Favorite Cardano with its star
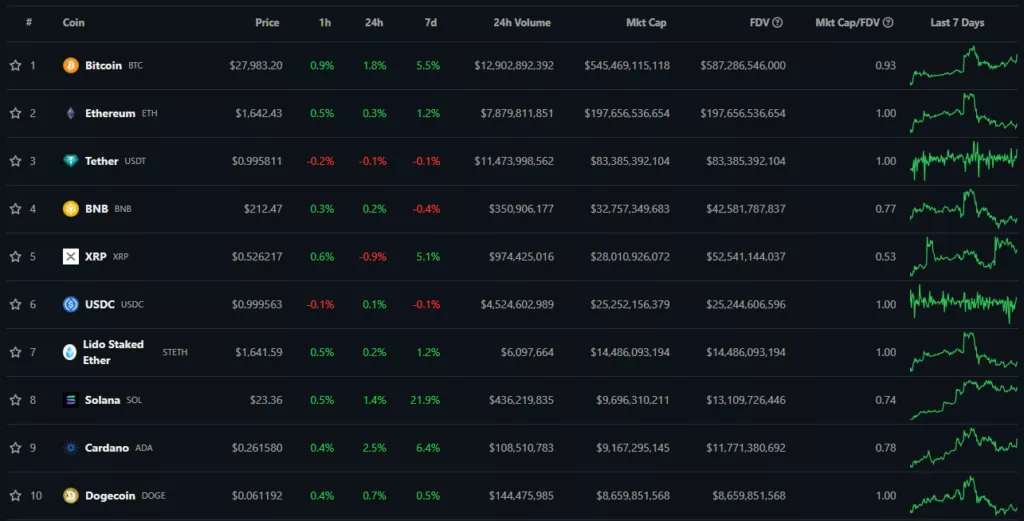Image resolution: width=1024 pixels, height=521 pixels. click(x=15, y=448)
